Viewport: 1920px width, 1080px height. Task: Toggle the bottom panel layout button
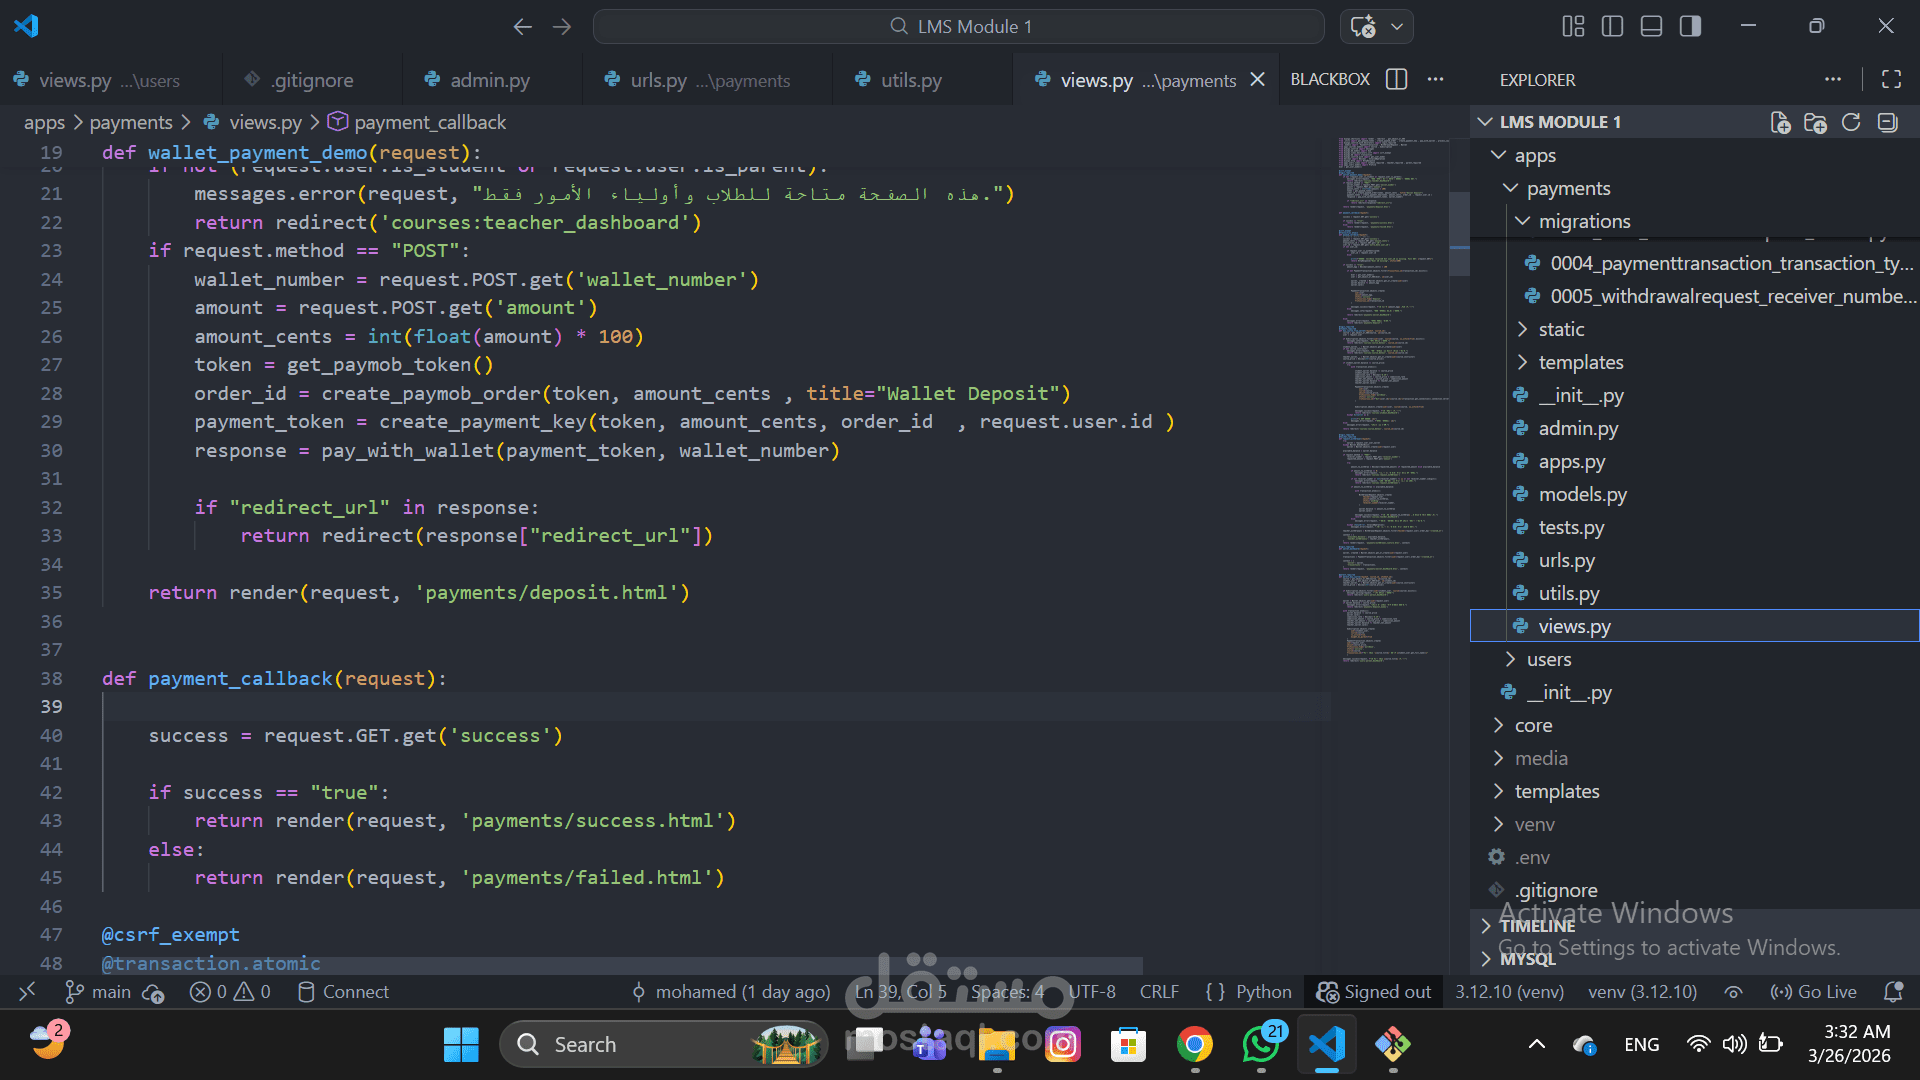pos(1651,27)
